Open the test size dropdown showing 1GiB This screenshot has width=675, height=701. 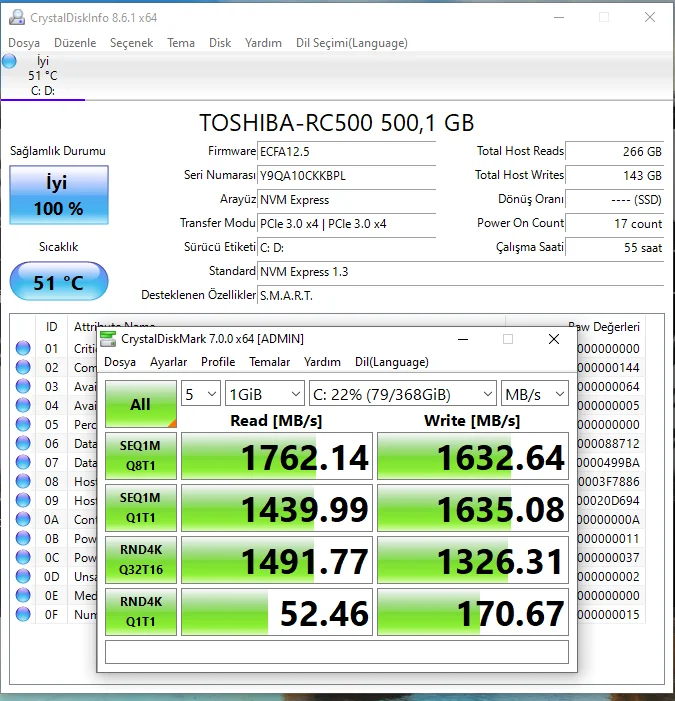coord(265,393)
